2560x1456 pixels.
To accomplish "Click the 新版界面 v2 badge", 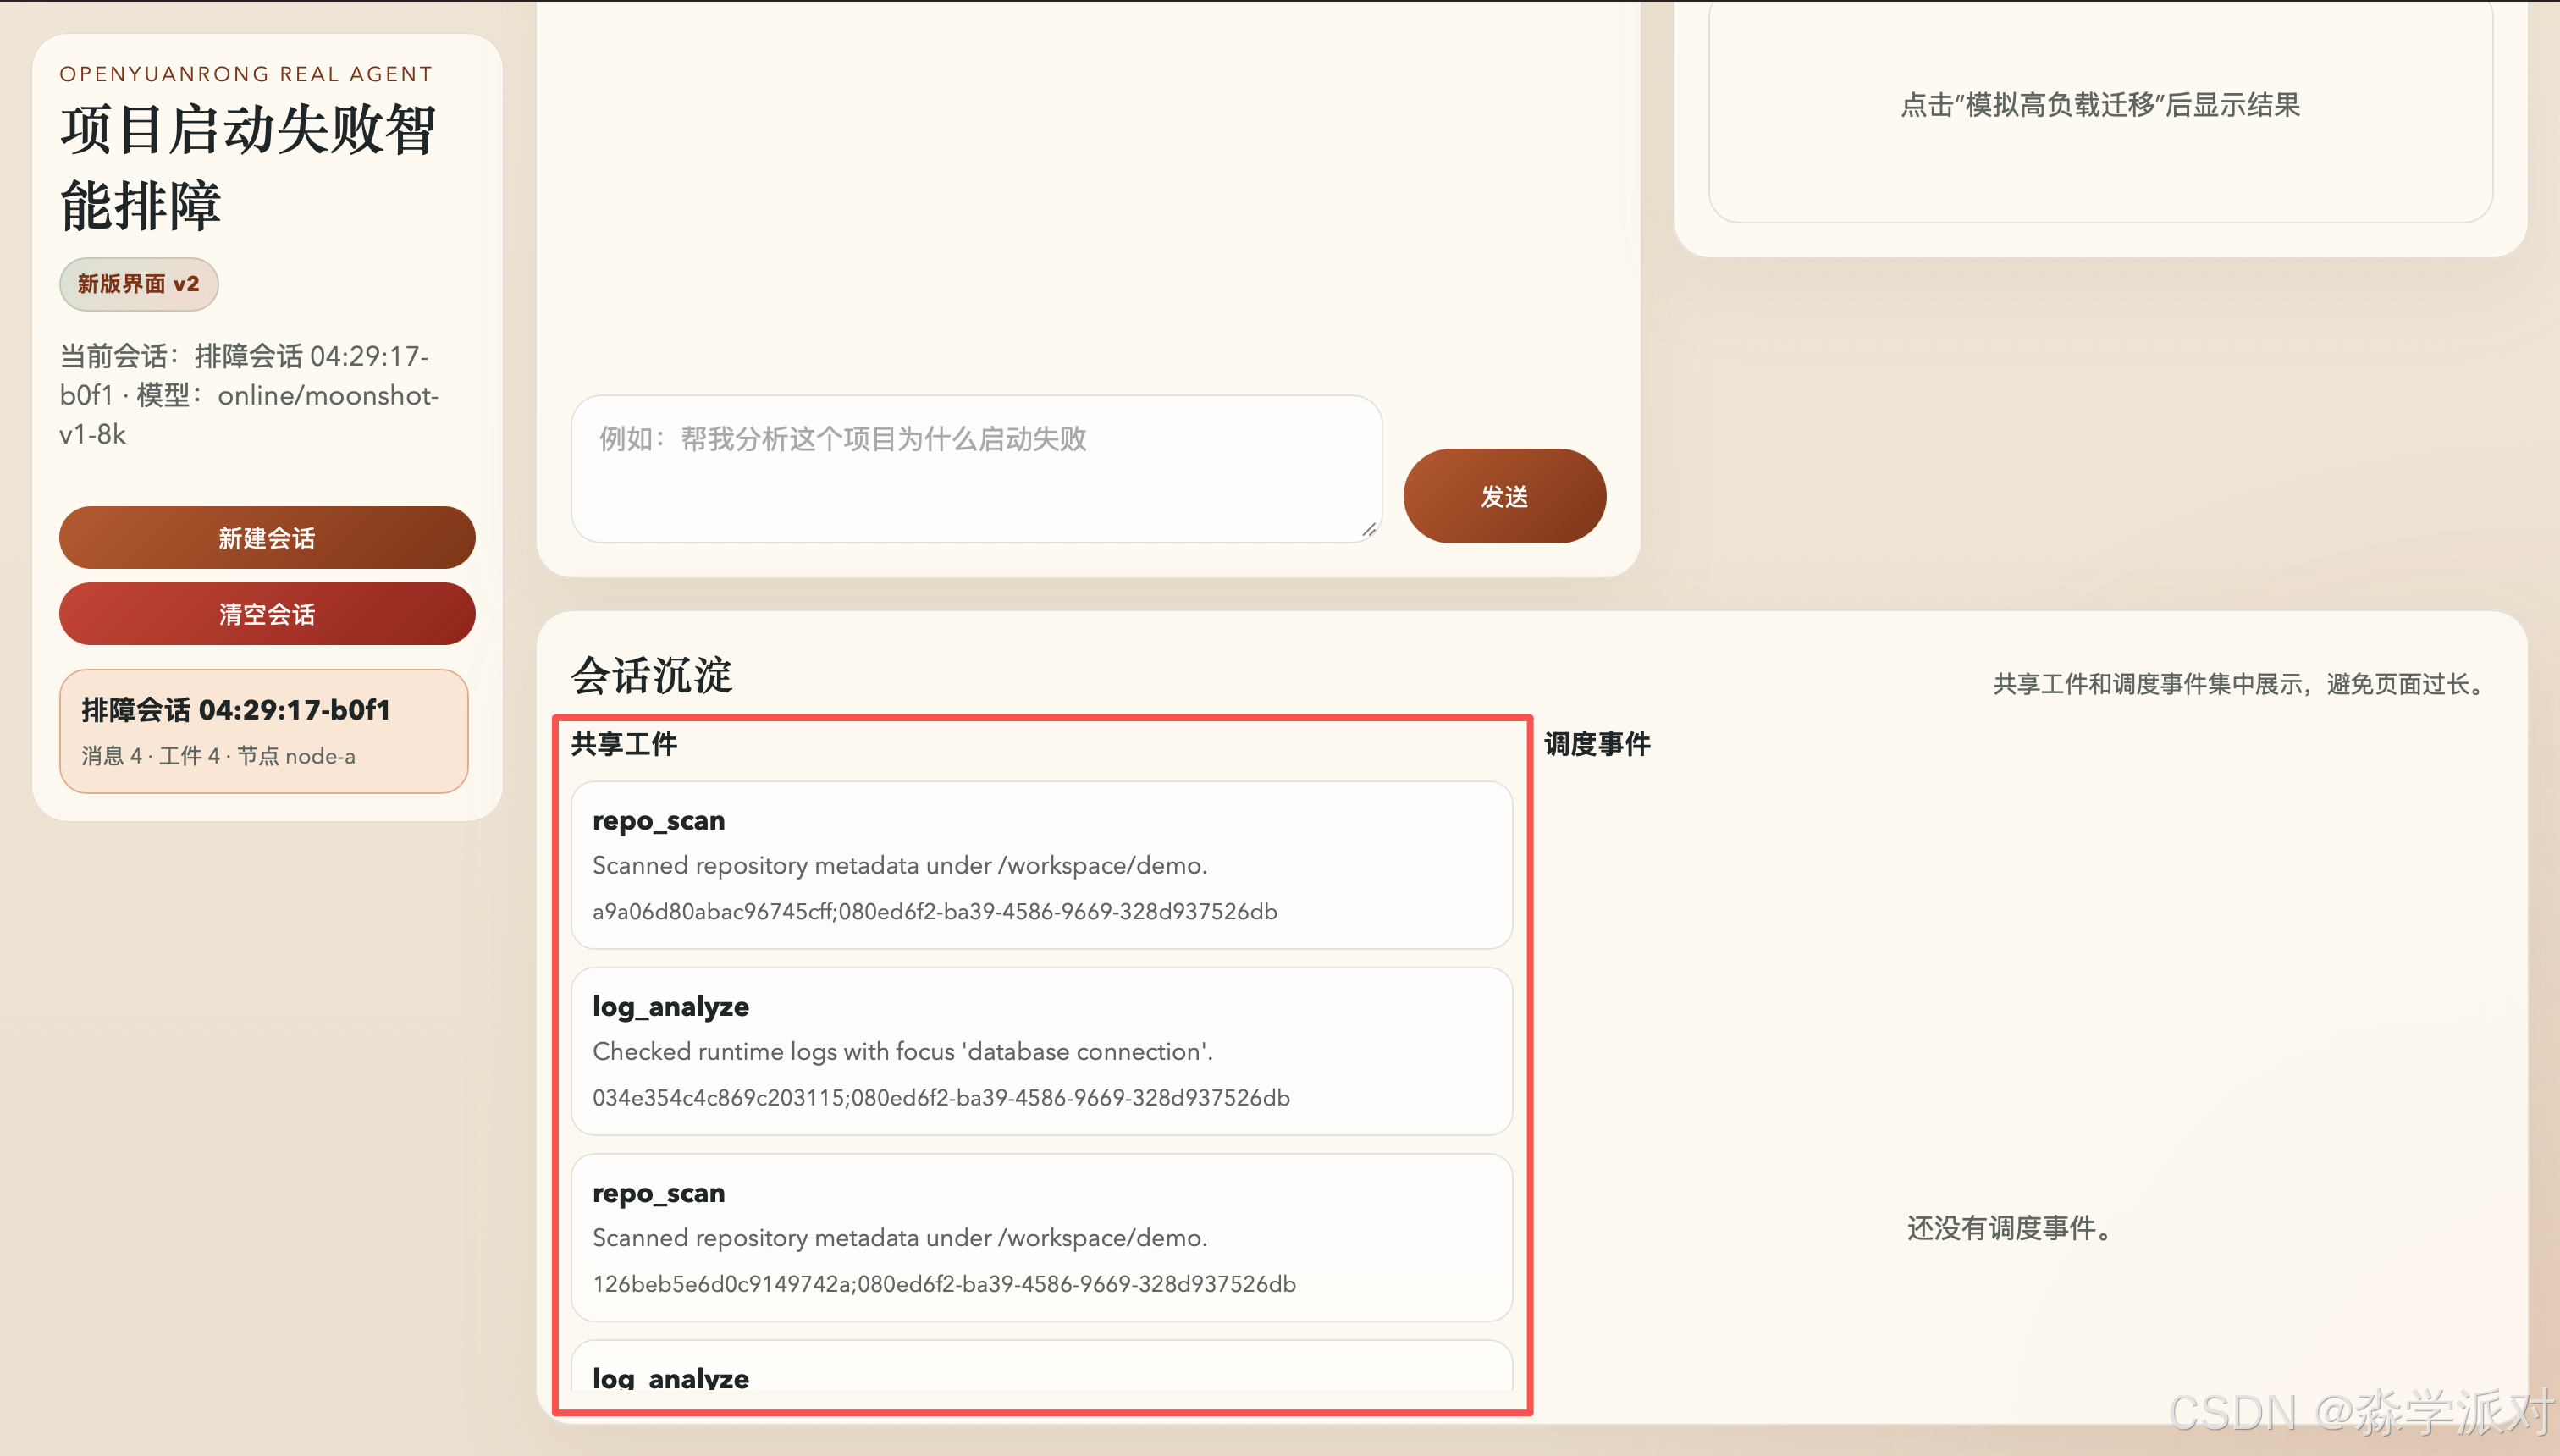I will [x=139, y=284].
